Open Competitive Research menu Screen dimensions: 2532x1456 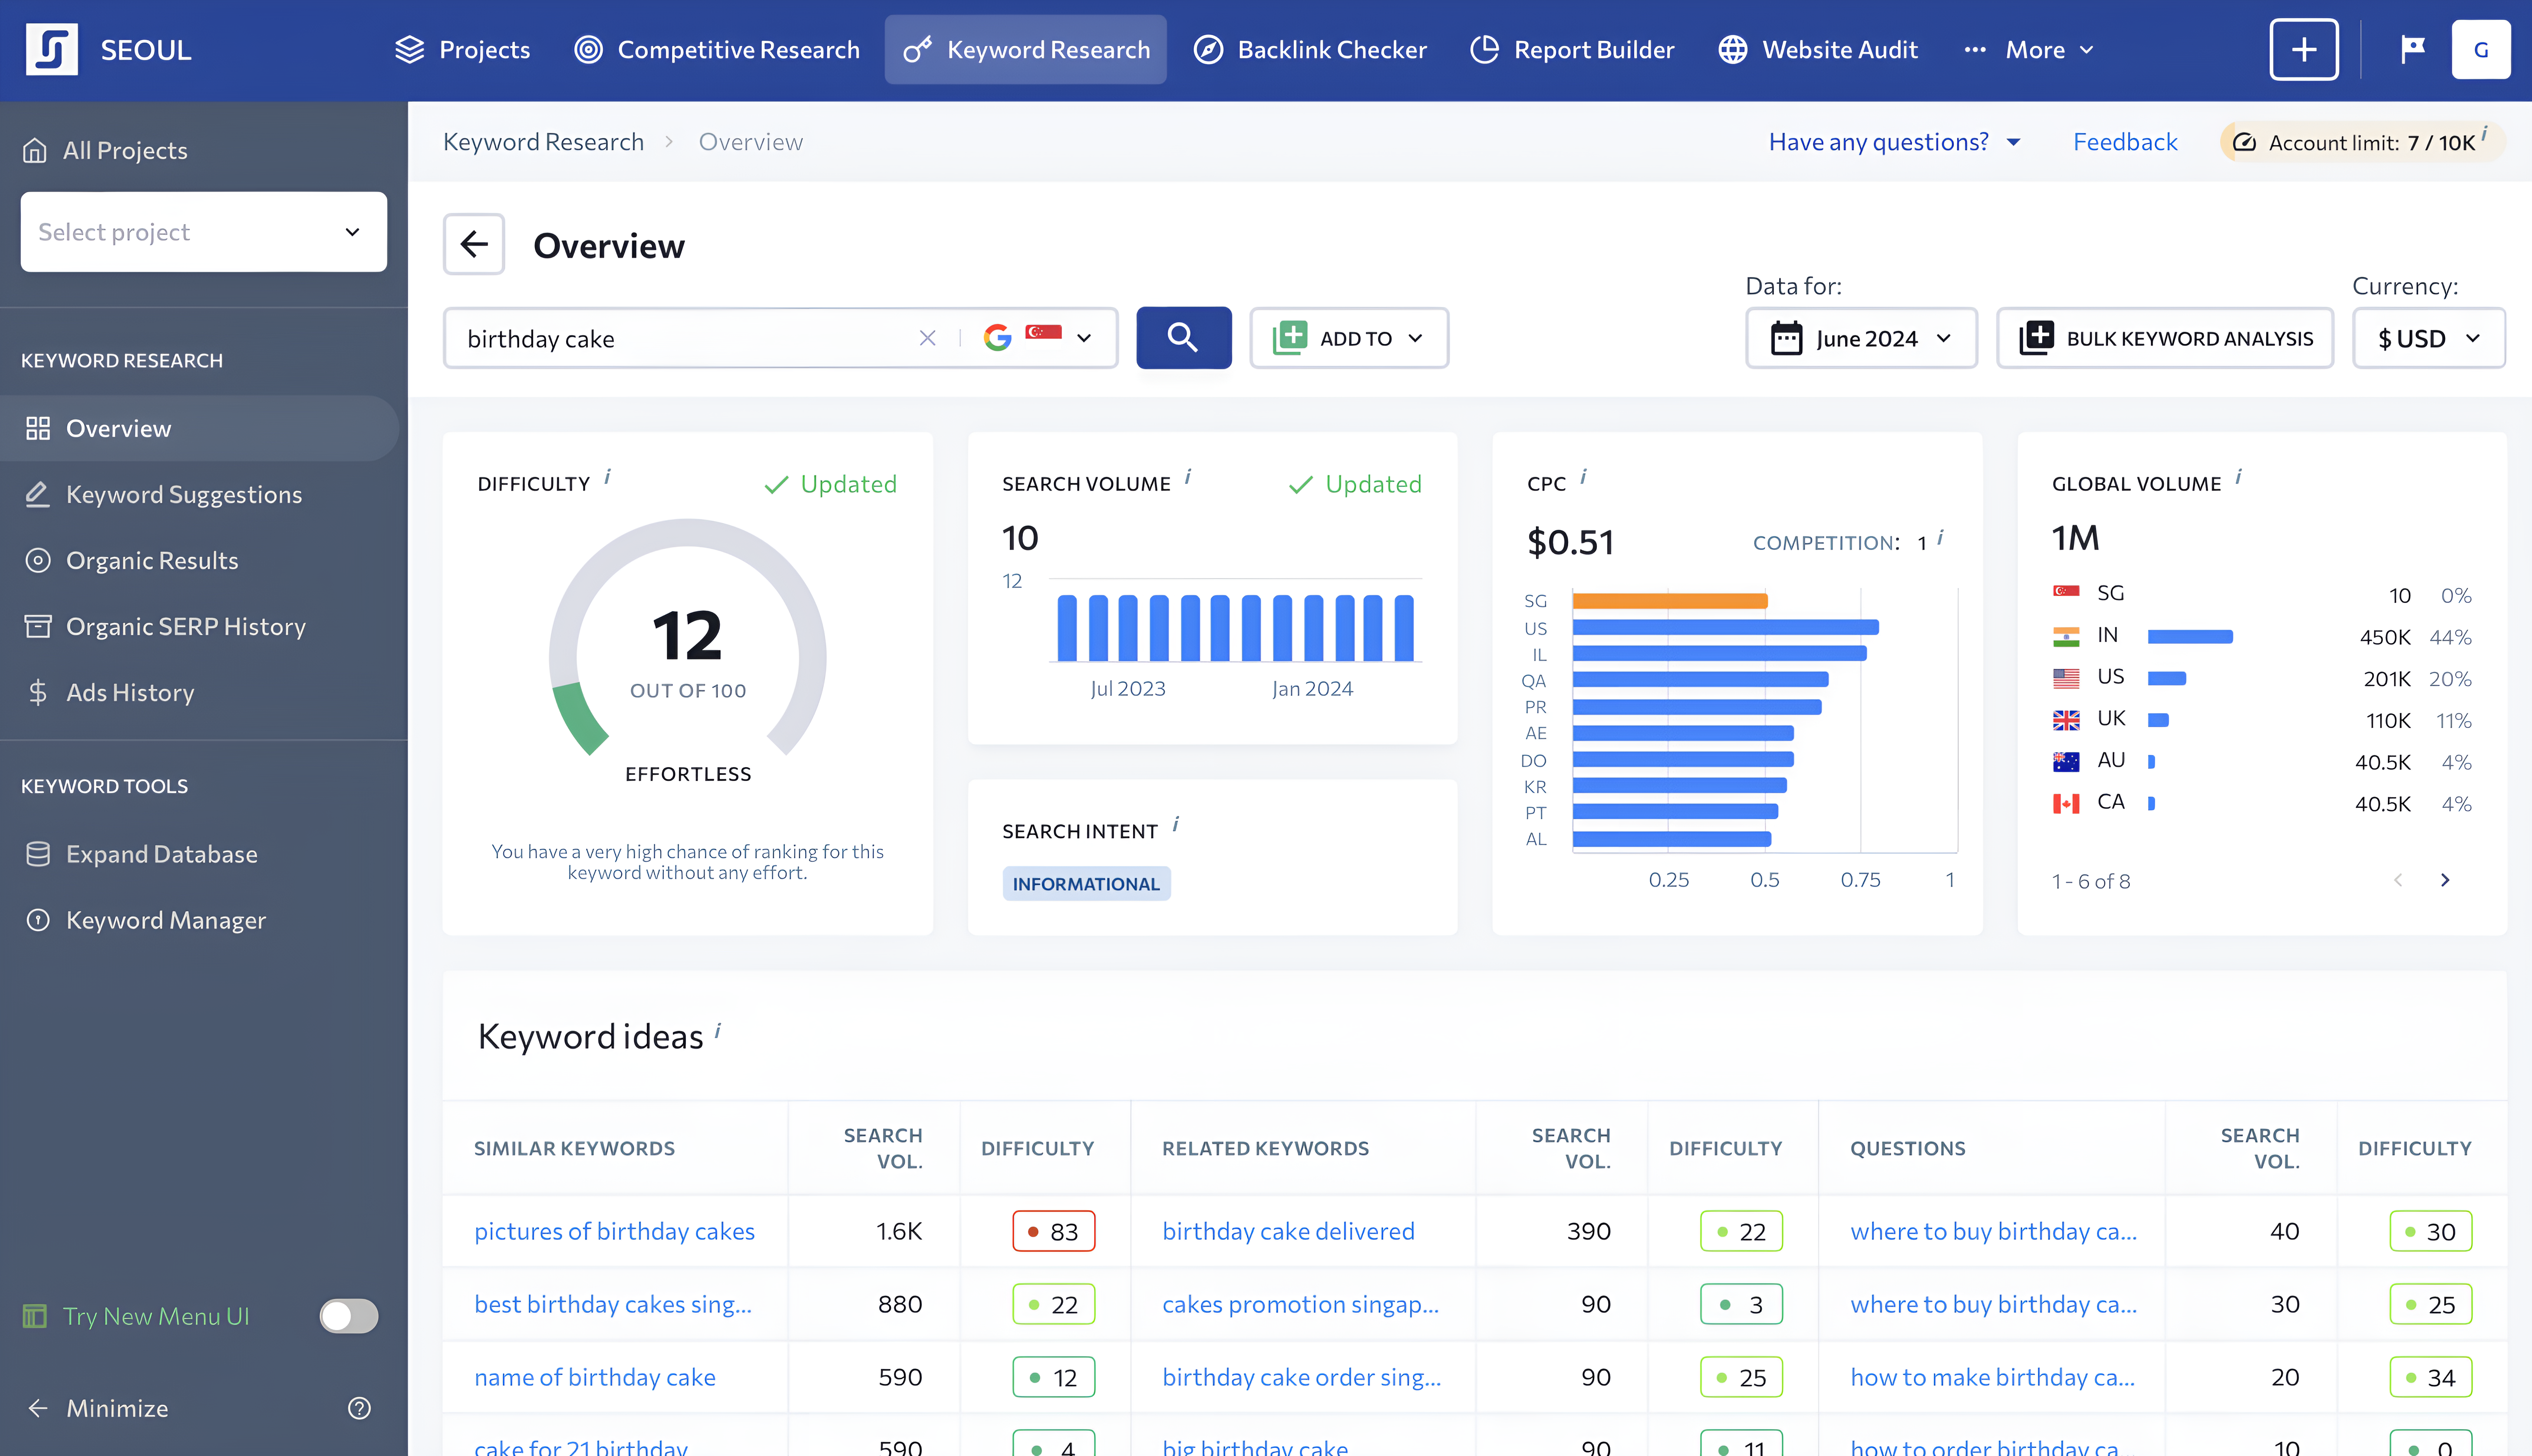pos(716,49)
